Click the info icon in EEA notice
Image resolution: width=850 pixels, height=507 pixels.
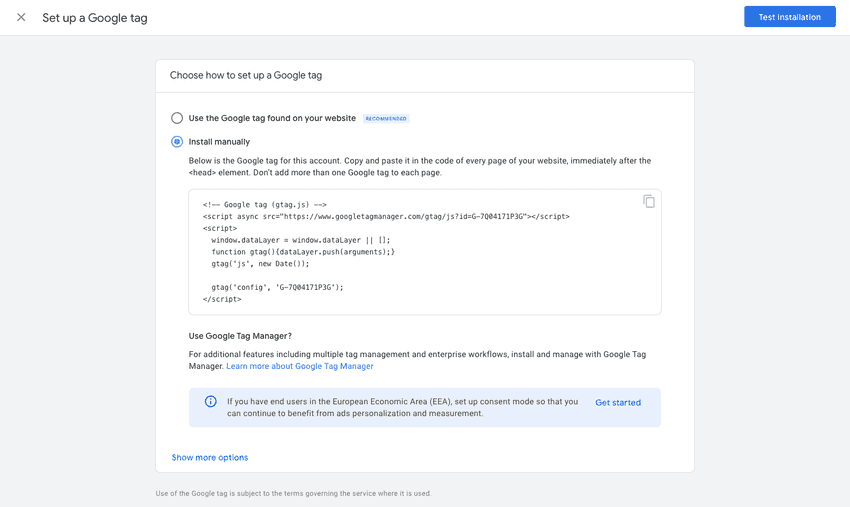click(210, 401)
